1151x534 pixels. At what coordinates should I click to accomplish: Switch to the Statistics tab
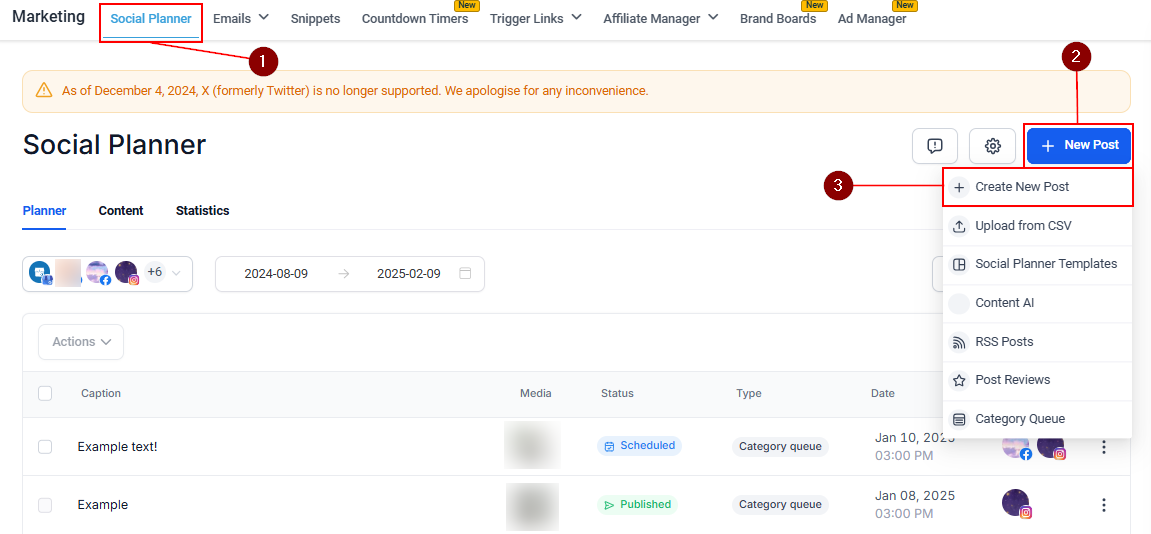pyautogui.click(x=203, y=211)
